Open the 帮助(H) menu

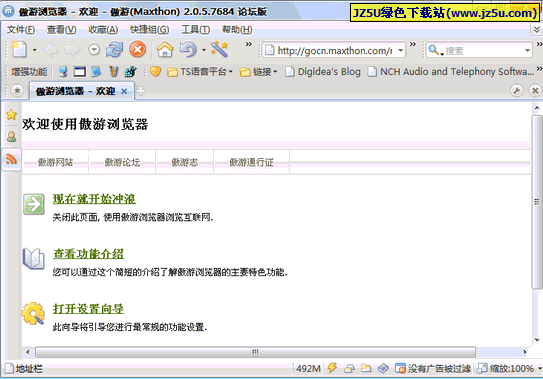237,30
